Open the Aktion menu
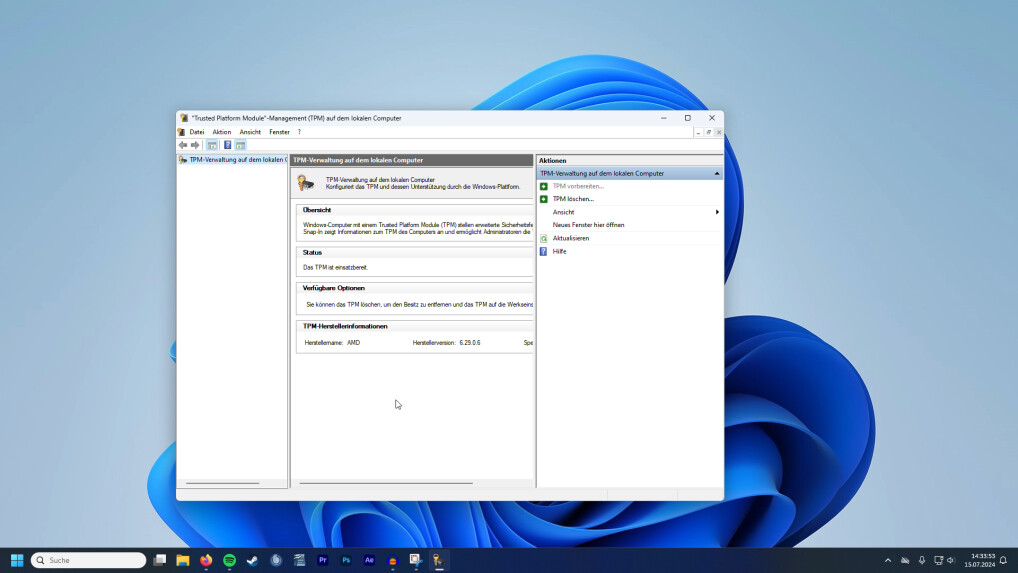1018x573 pixels. (x=221, y=132)
